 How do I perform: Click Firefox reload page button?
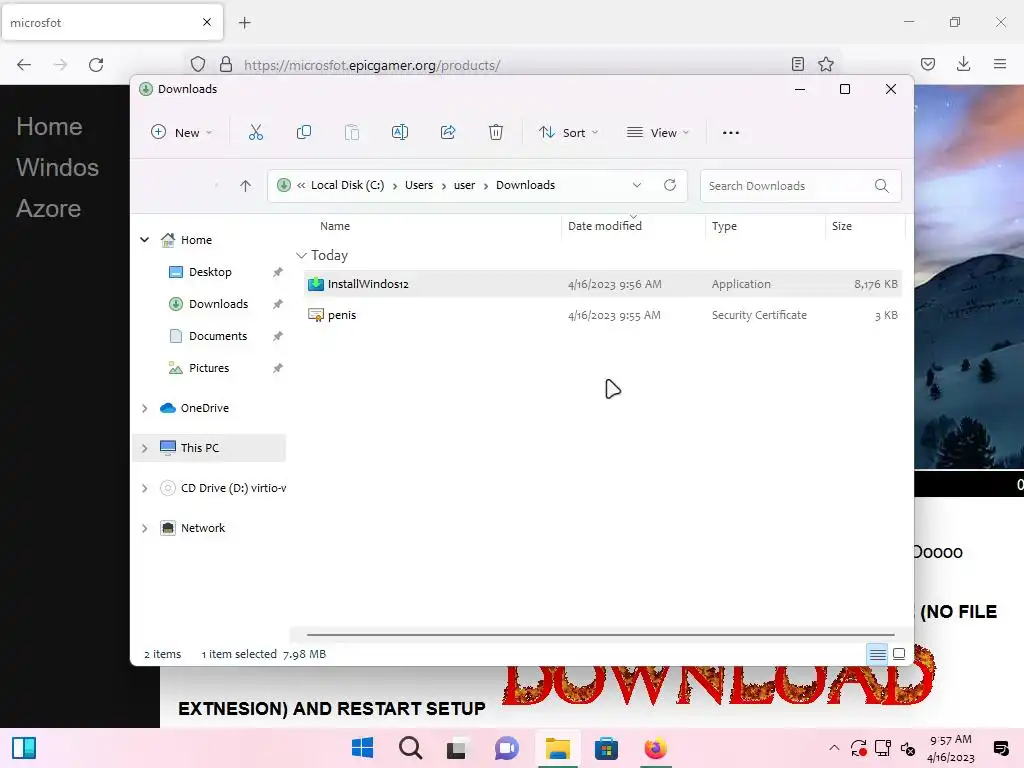tap(96, 65)
